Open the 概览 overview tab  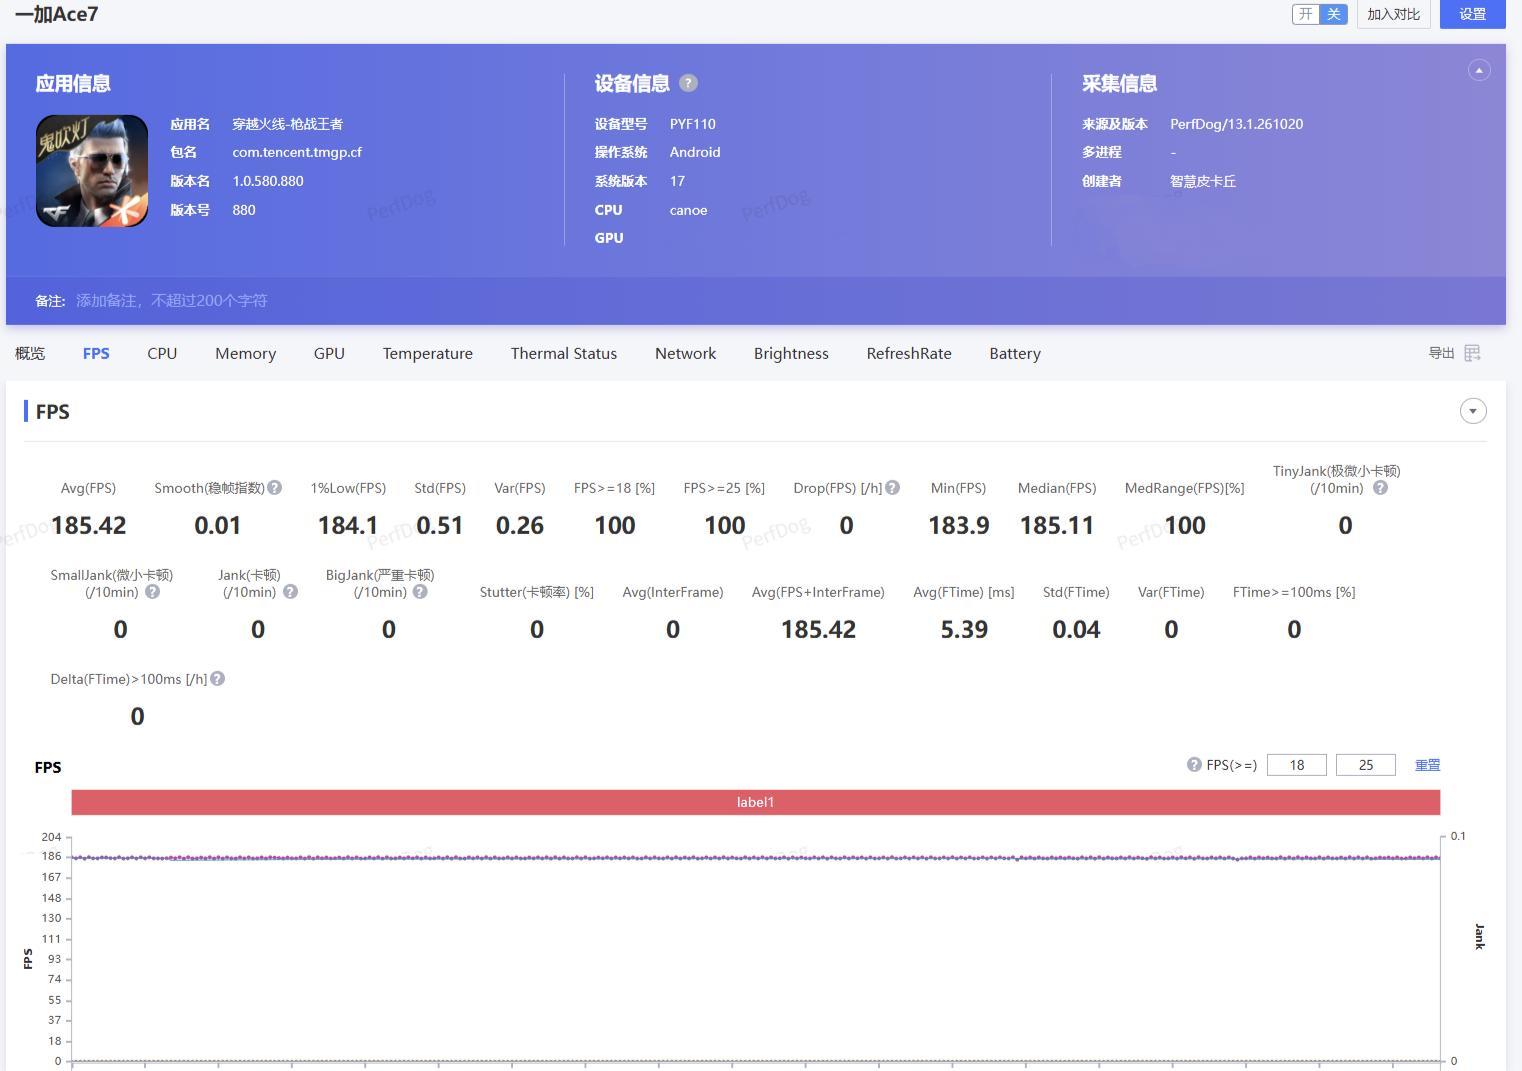click(30, 353)
